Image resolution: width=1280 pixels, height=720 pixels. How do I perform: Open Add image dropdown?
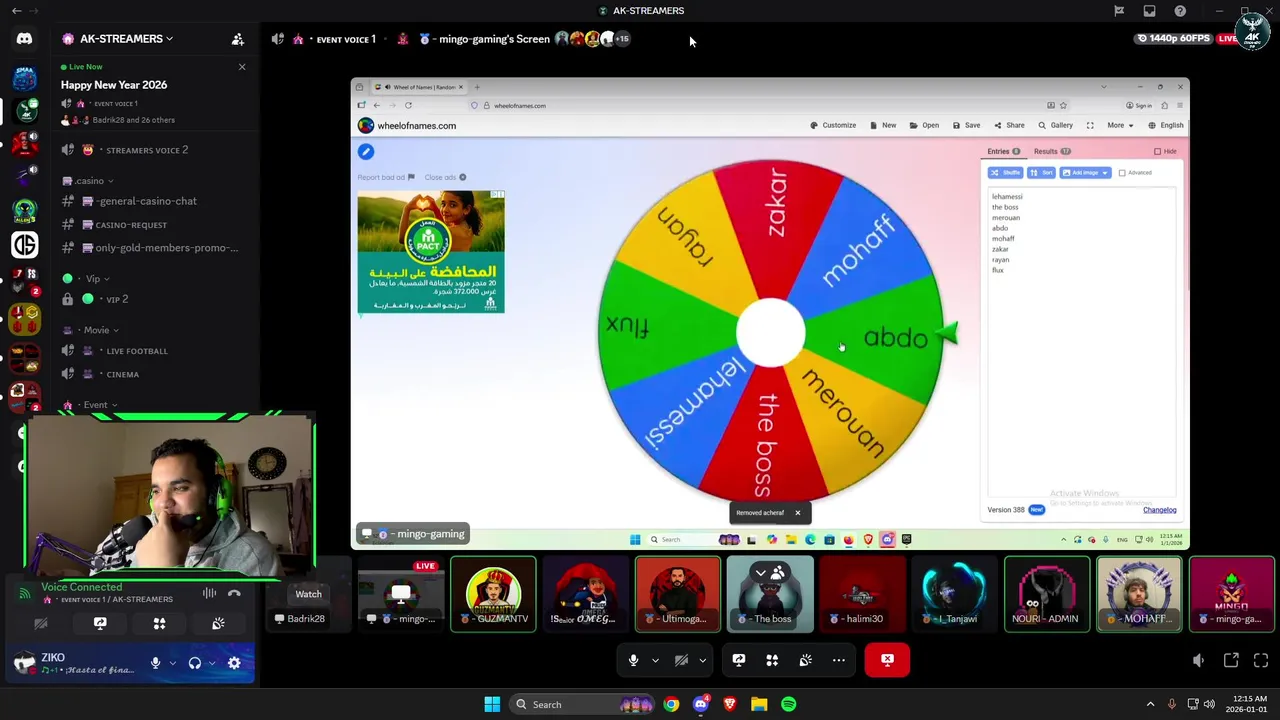point(1085,173)
